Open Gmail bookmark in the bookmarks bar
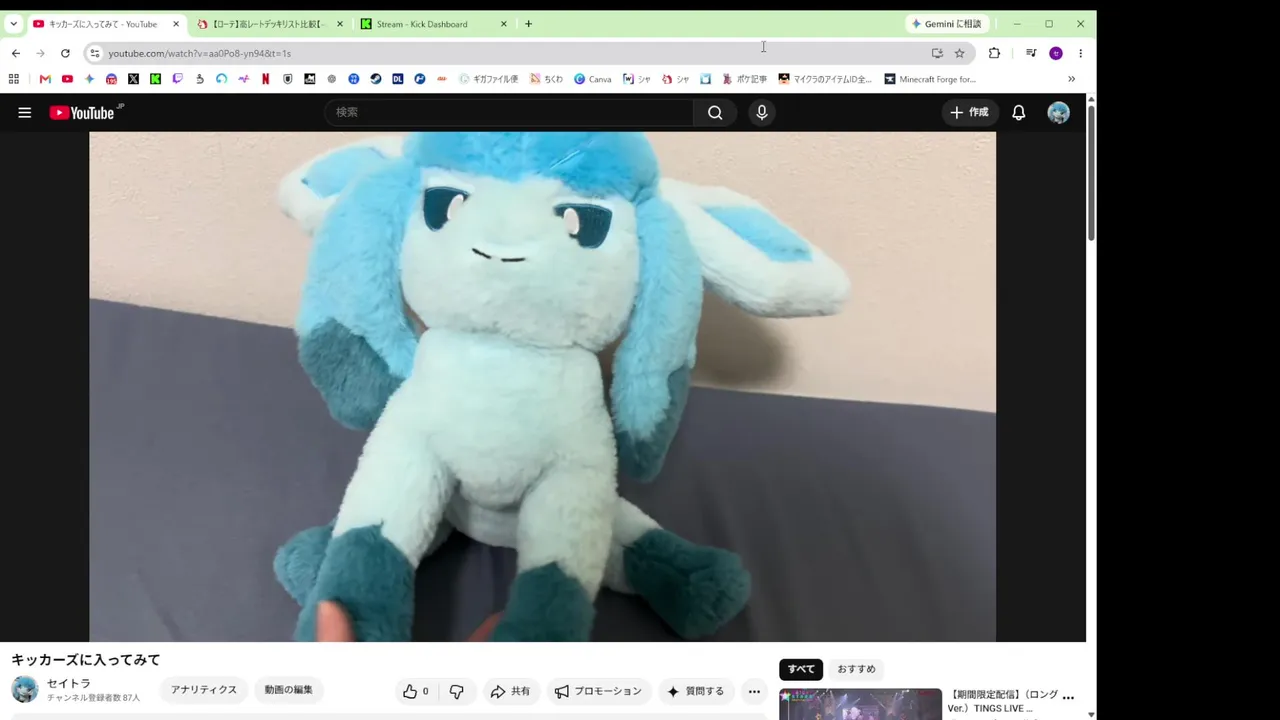The height and width of the screenshot is (720, 1280). tap(45, 79)
